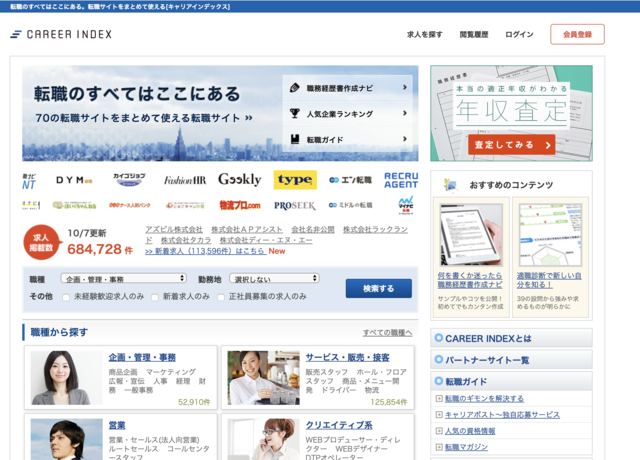
Task: Open the すべての職種へ link
Action: (x=387, y=333)
